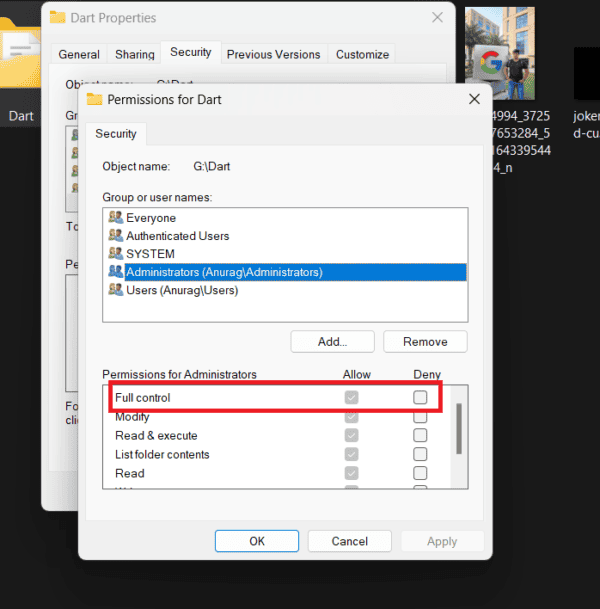The width and height of the screenshot is (600, 609).
Task: Toggle Allow for Read & execute
Action: (351, 435)
